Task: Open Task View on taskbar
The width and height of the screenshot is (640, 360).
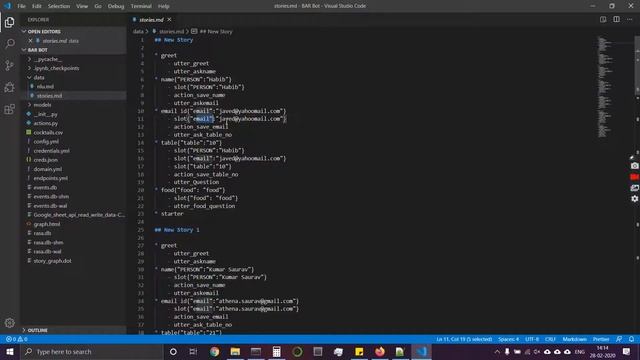Action: [193, 351]
